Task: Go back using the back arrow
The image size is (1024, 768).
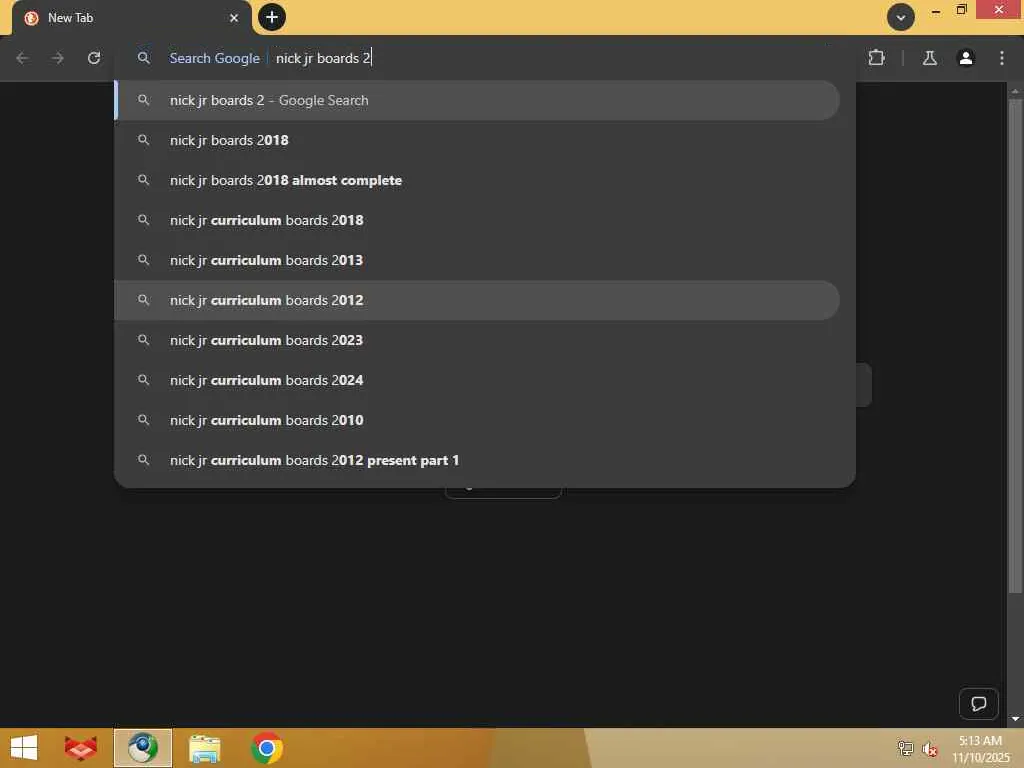Action: [x=22, y=58]
